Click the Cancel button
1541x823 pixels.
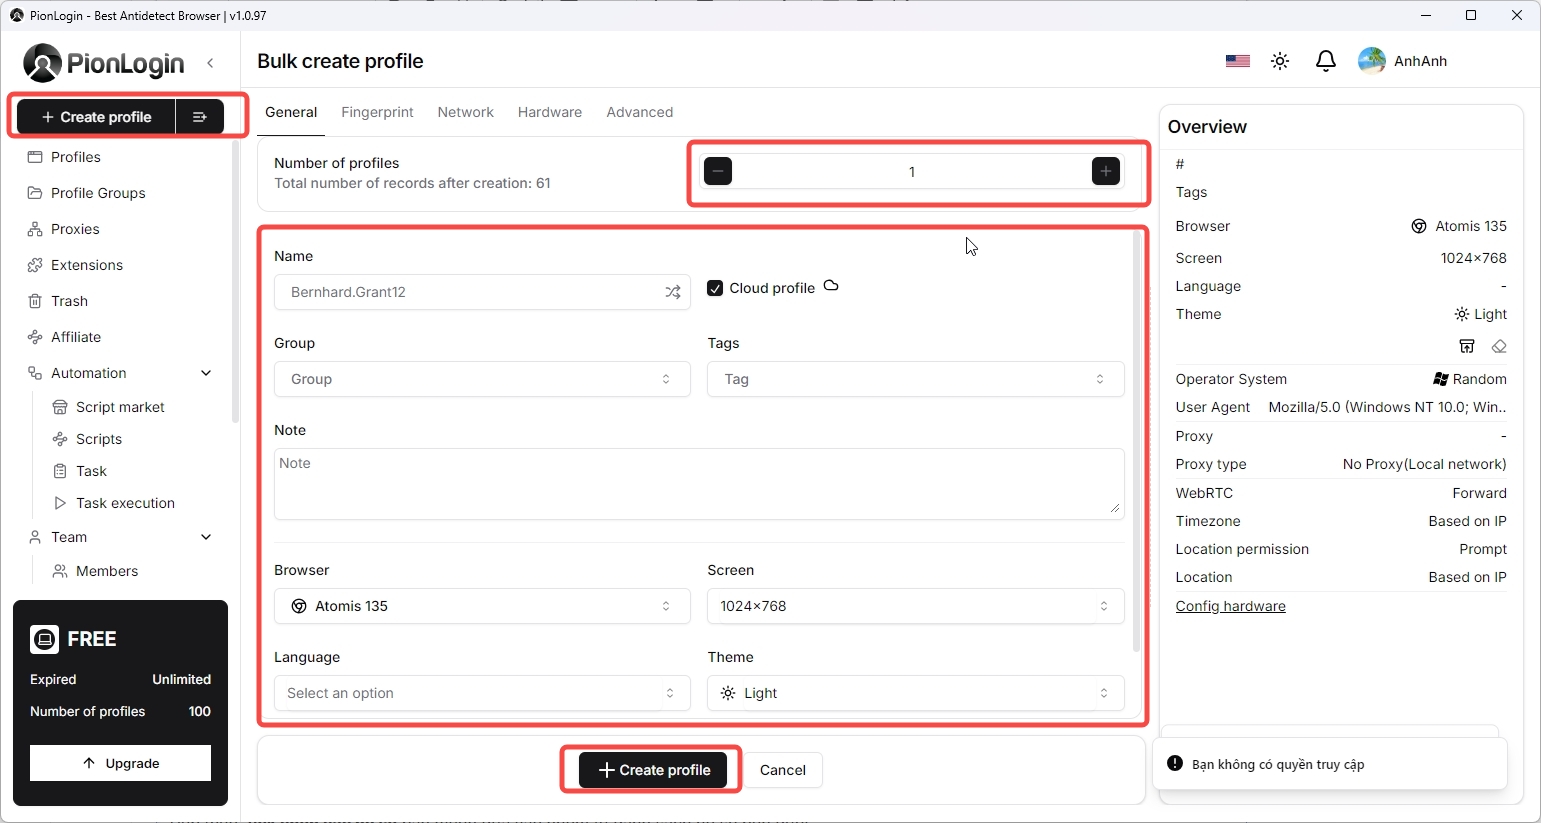[782, 770]
